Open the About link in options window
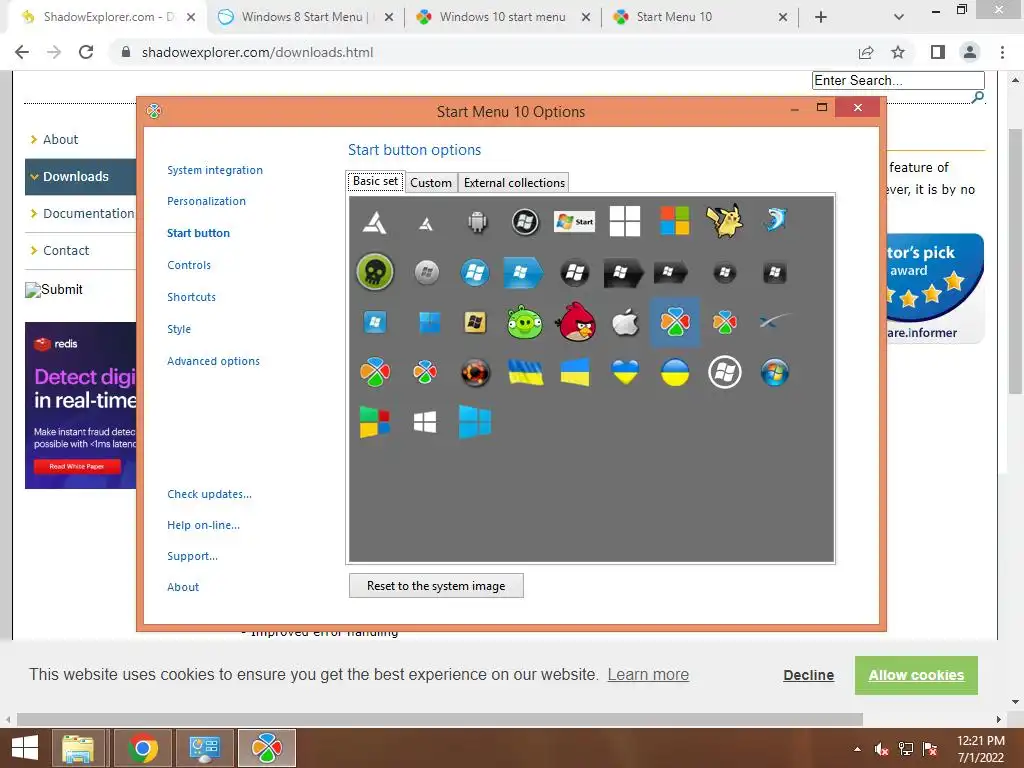This screenshot has height=768, width=1024. coord(183,587)
